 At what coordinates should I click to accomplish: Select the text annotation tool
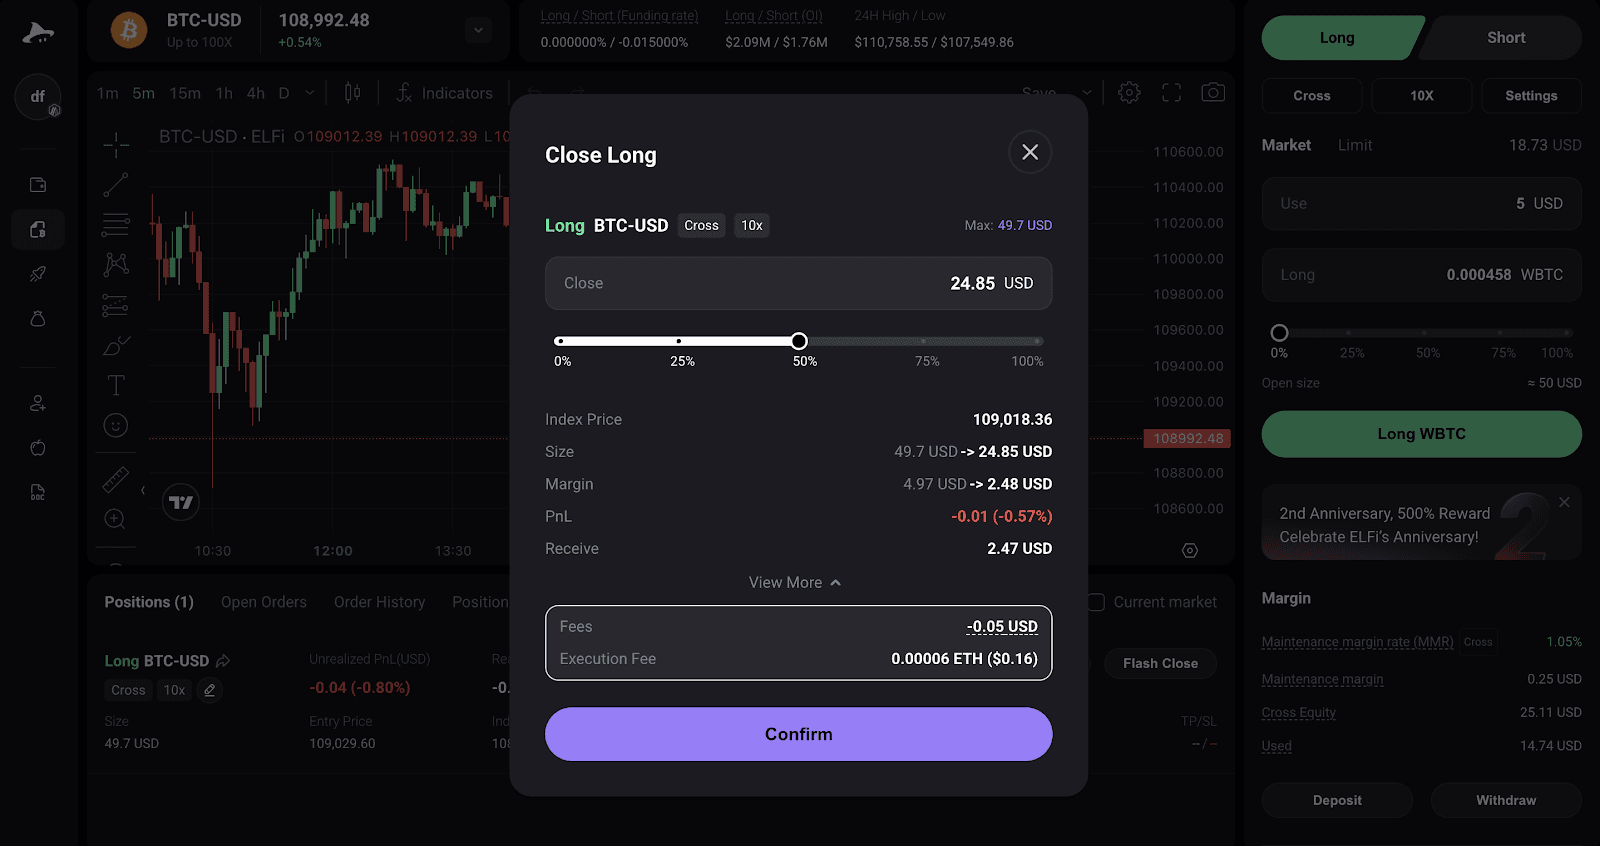coord(116,385)
